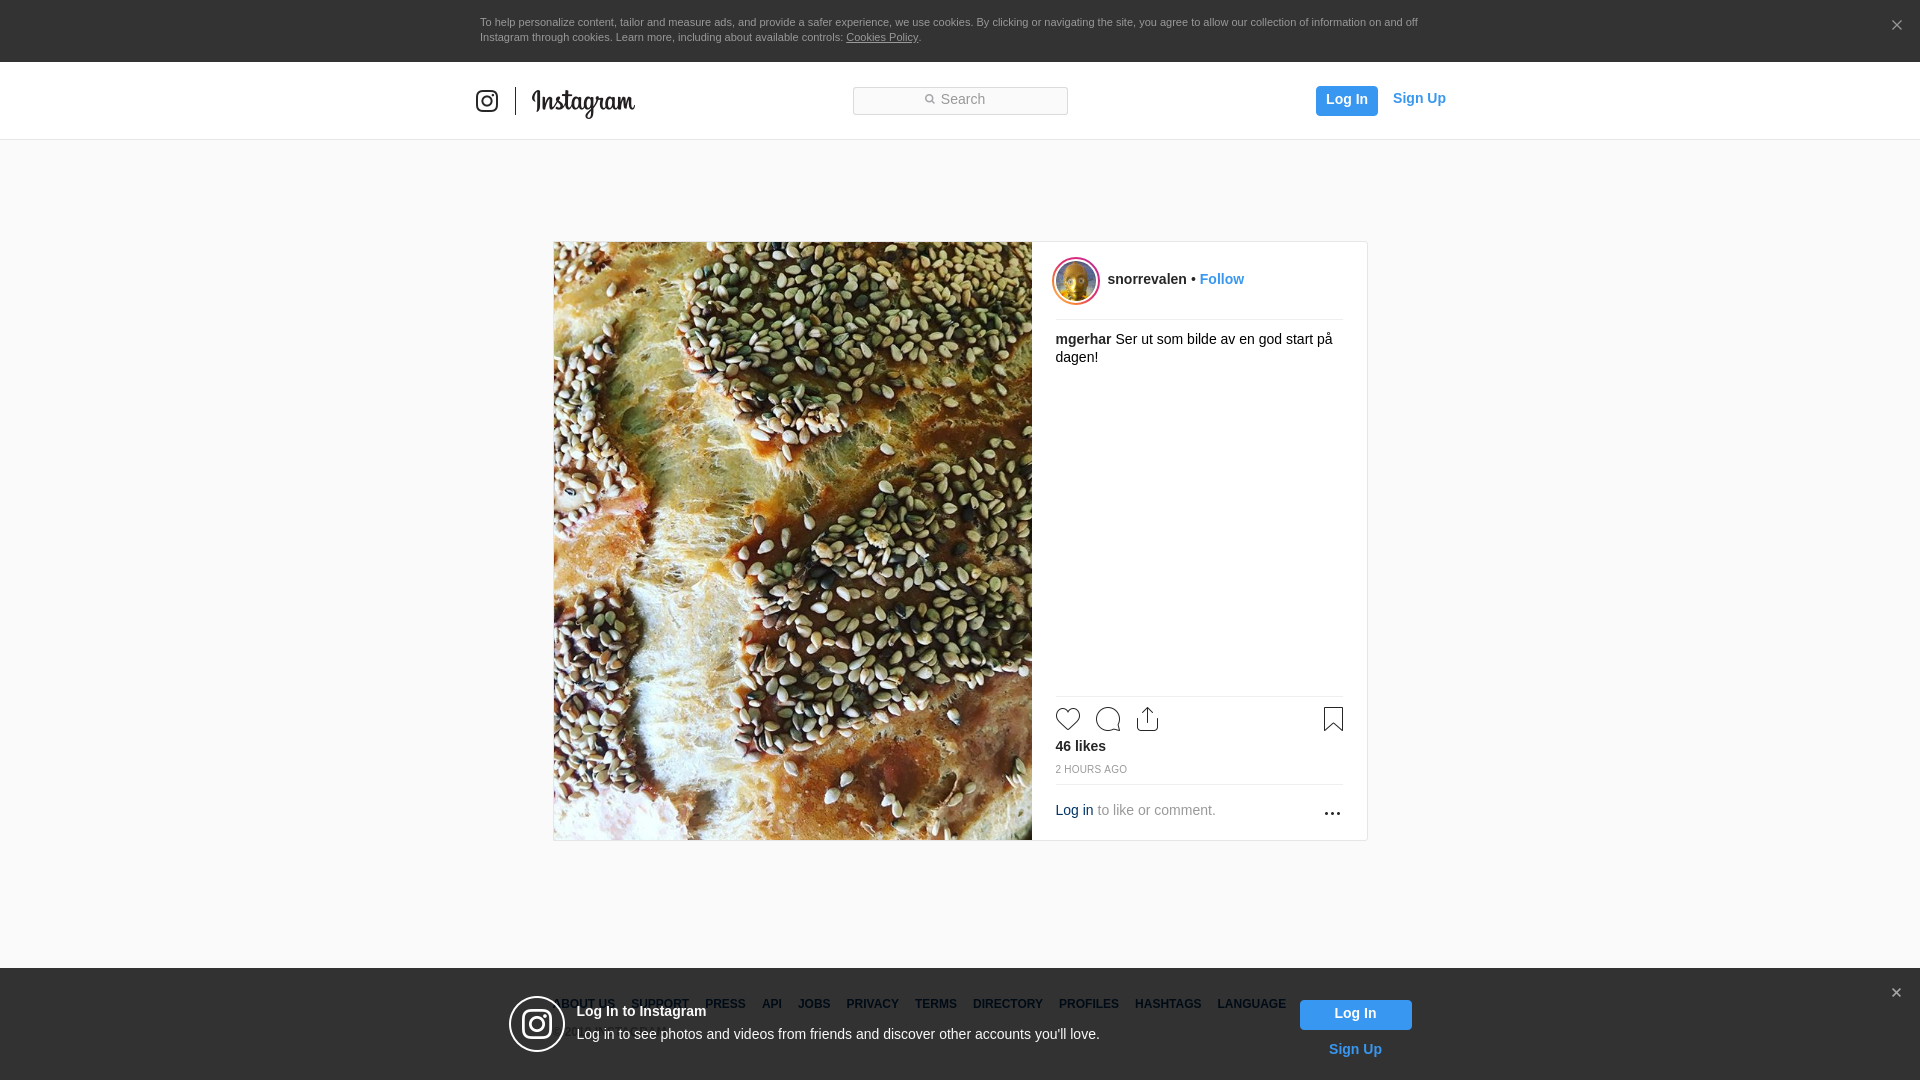Open the TERMS footer link

click(x=936, y=1004)
